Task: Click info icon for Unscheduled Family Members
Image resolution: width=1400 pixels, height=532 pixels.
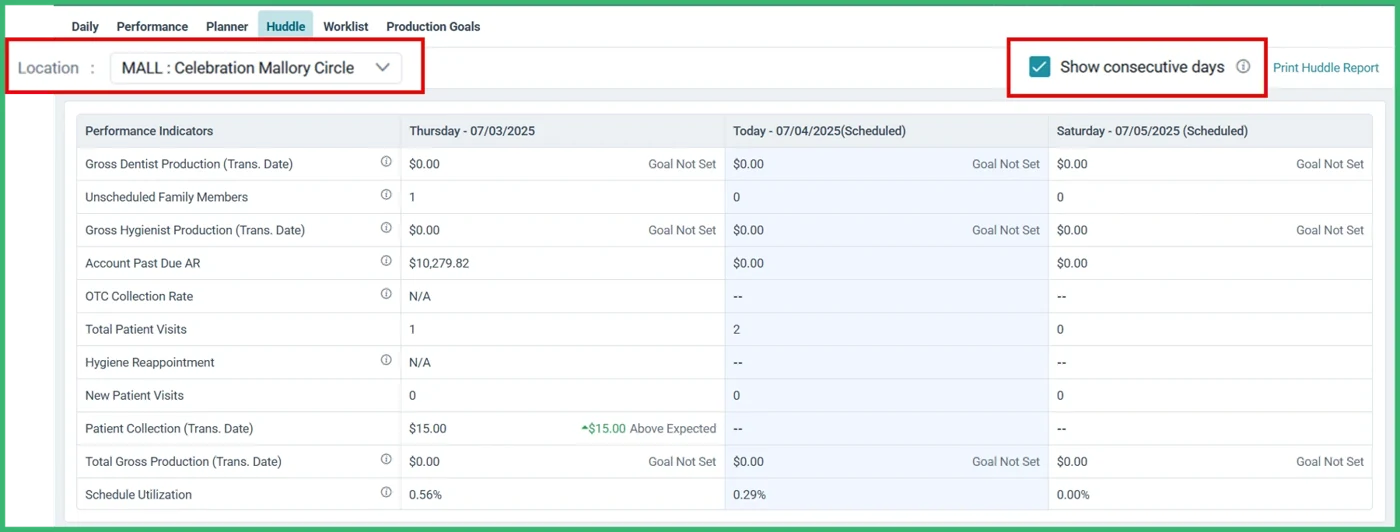Action: [386, 195]
